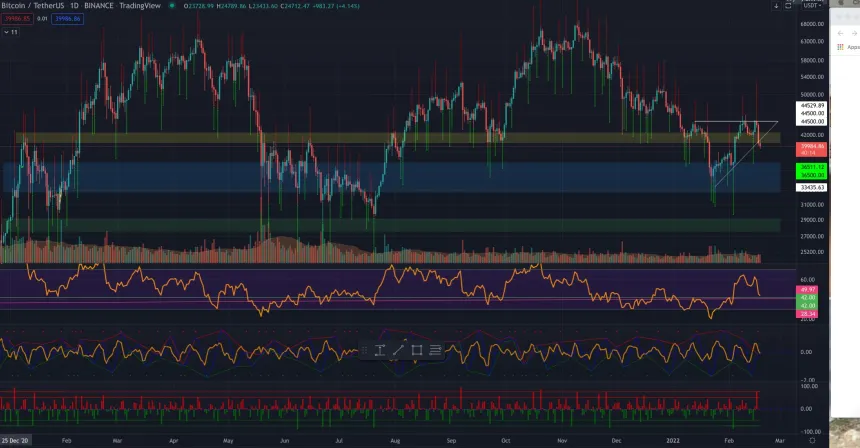860x448 pixels.
Task: Click the 33435.63 price label on scale
Action: (x=812, y=188)
